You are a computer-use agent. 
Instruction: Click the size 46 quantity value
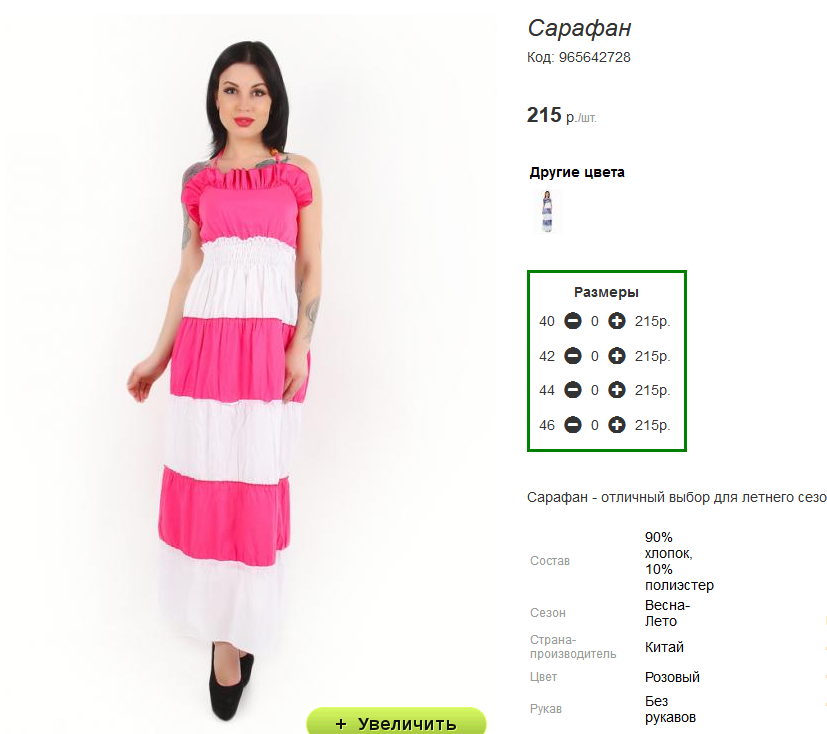(594, 426)
